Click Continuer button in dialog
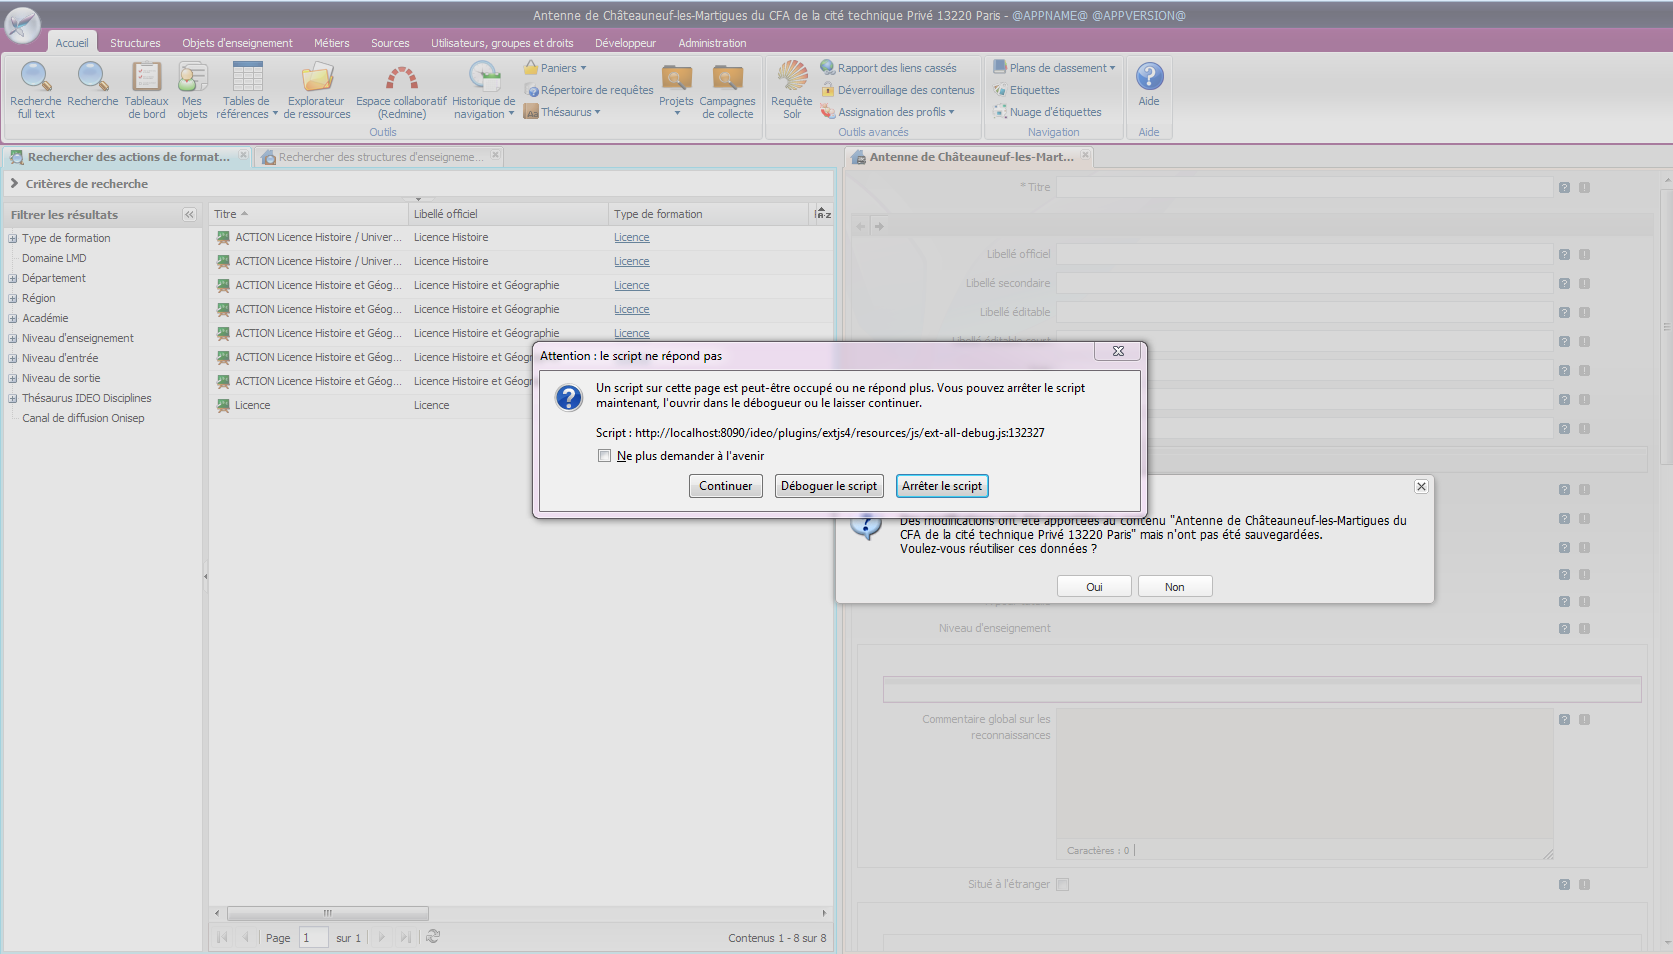The width and height of the screenshot is (1673, 954). click(x=725, y=486)
